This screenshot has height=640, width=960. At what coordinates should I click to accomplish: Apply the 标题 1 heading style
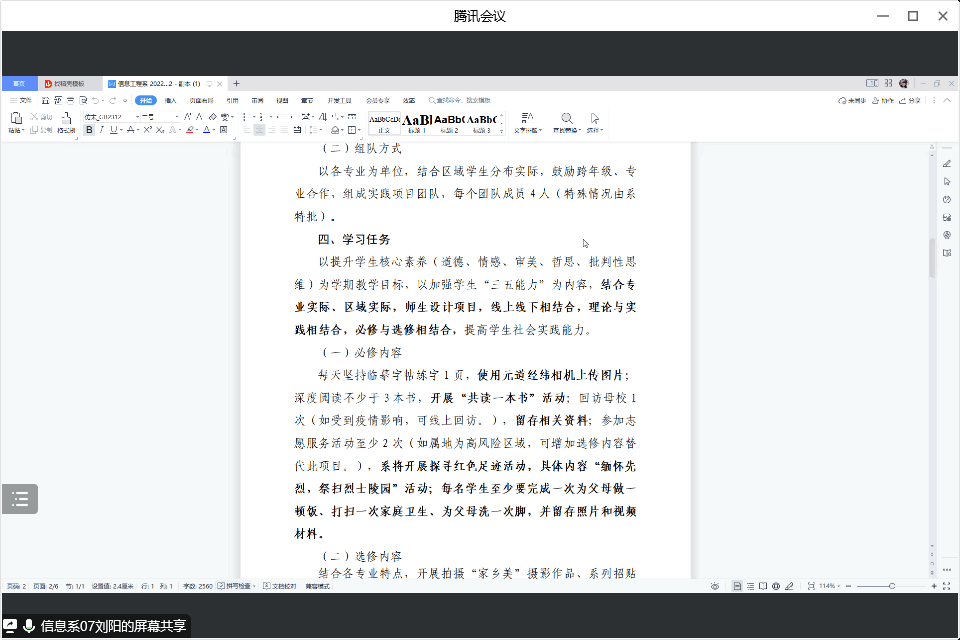tap(417, 121)
